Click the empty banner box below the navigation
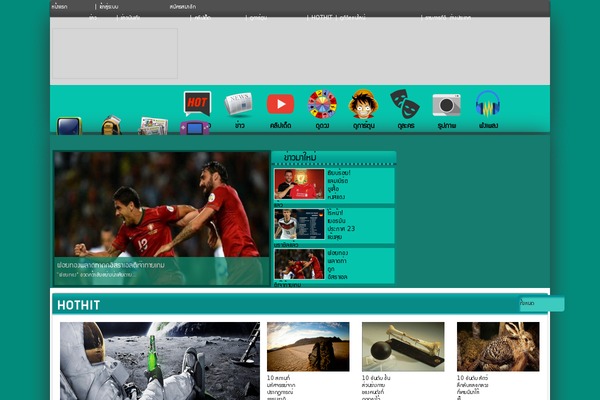Image resolution: width=600 pixels, height=400 pixels. click(115, 53)
